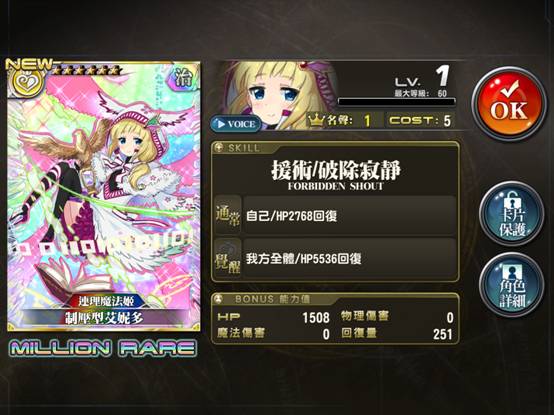Tap the character face portrait
Screen dimensions: 554x415
[x=276, y=95]
